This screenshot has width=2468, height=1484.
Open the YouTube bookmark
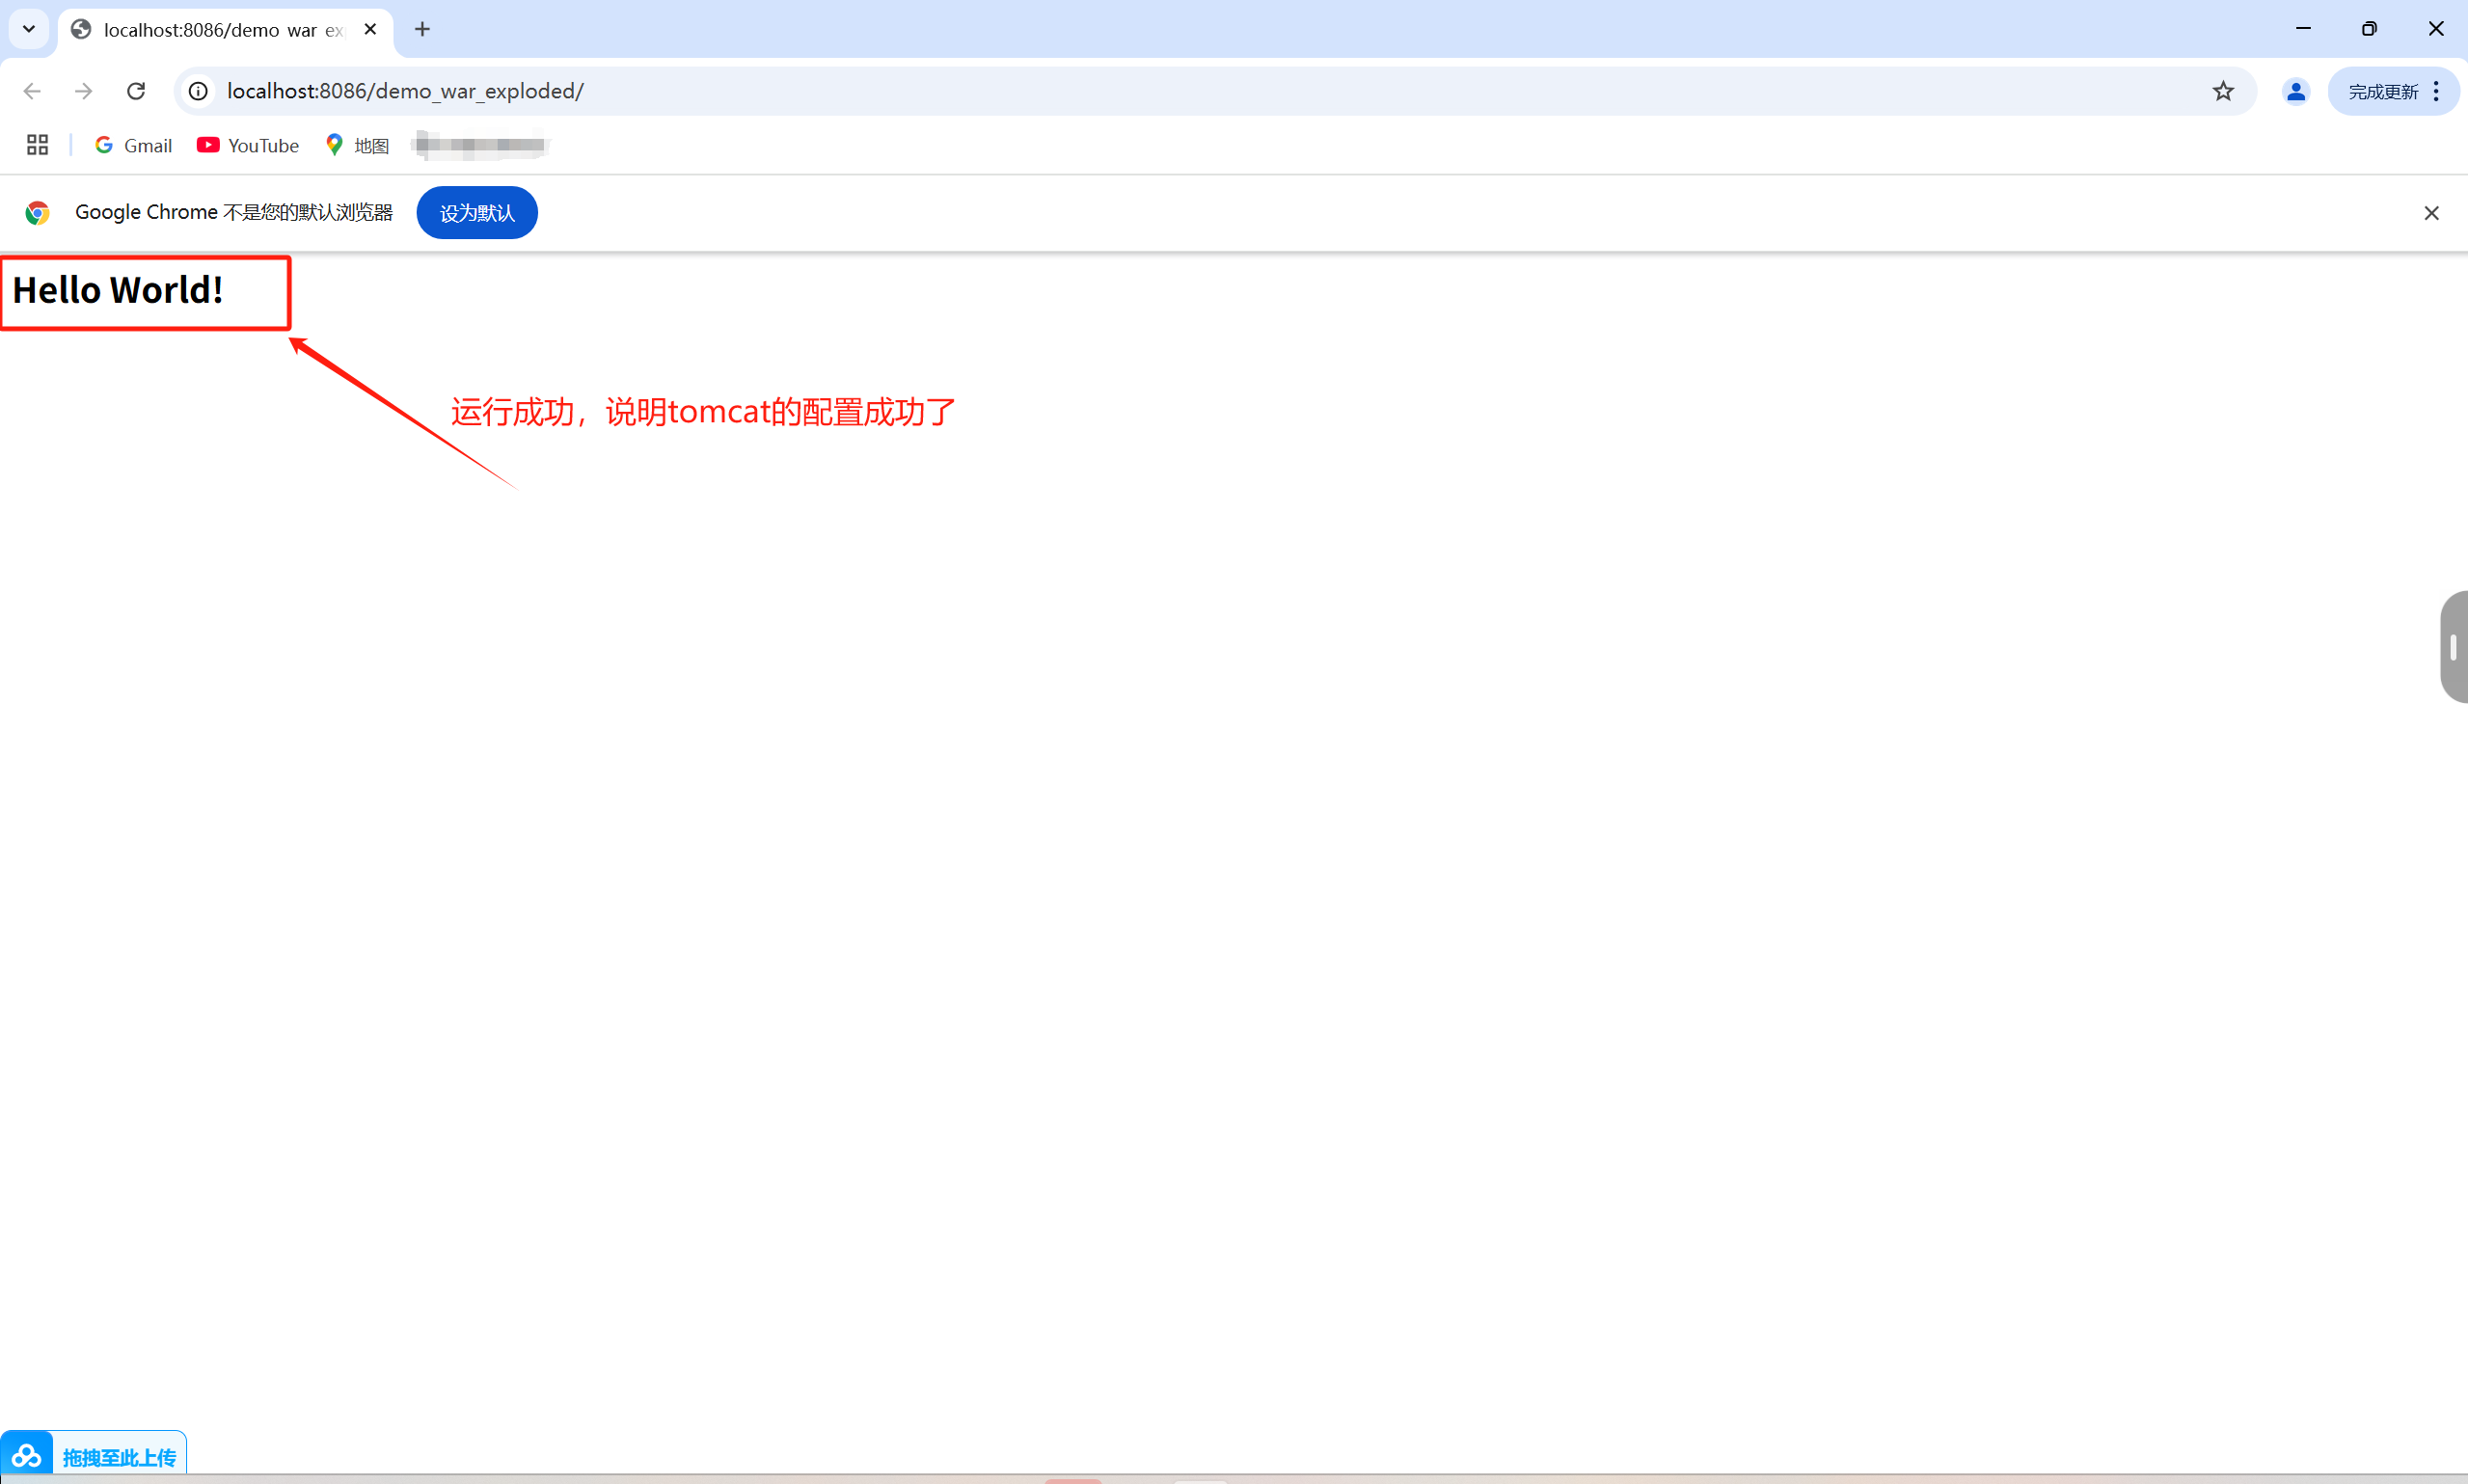coord(248,145)
